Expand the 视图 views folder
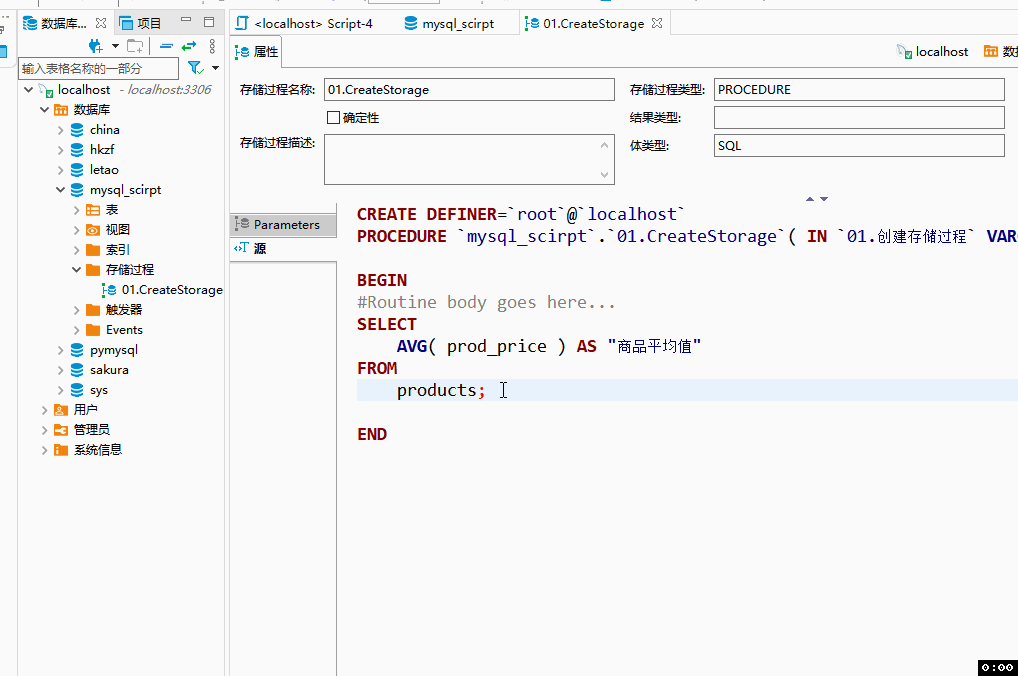This screenshot has height=676, width=1018. [77, 230]
